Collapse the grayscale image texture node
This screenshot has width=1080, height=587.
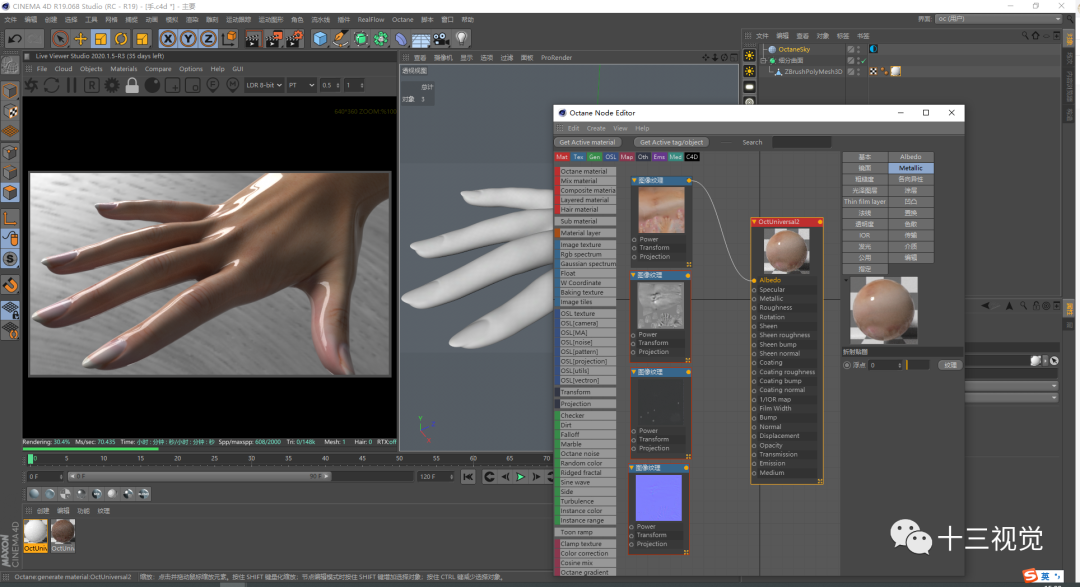coord(633,275)
